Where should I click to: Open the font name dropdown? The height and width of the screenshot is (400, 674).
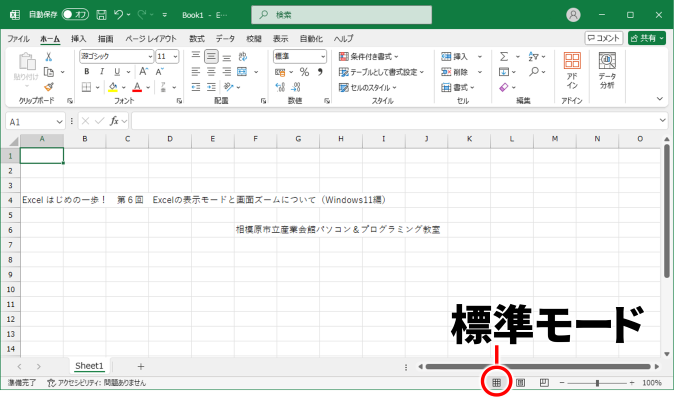[x=150, y=56]
